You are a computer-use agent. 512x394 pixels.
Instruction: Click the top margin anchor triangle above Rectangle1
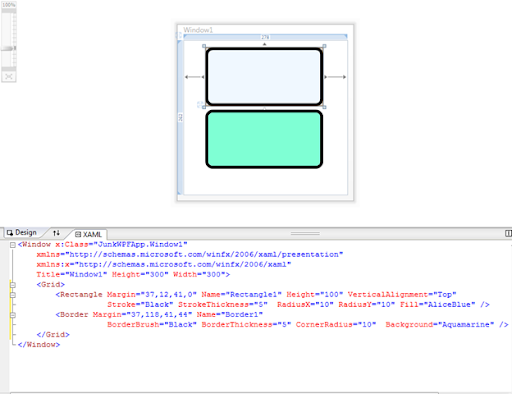pos(264,44)
